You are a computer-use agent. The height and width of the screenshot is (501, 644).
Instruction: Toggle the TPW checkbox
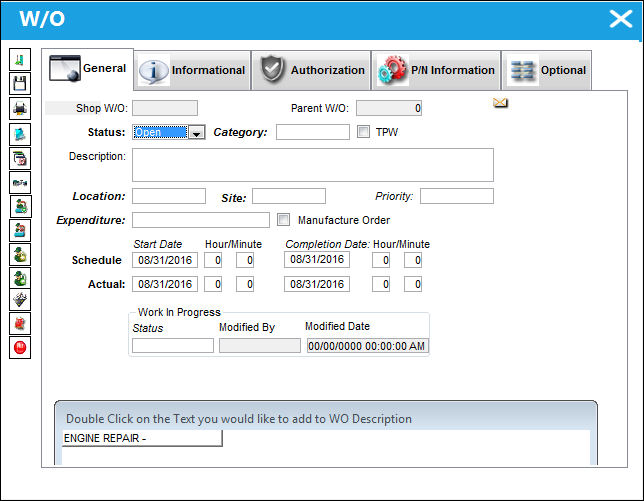[x=363, y=132]
